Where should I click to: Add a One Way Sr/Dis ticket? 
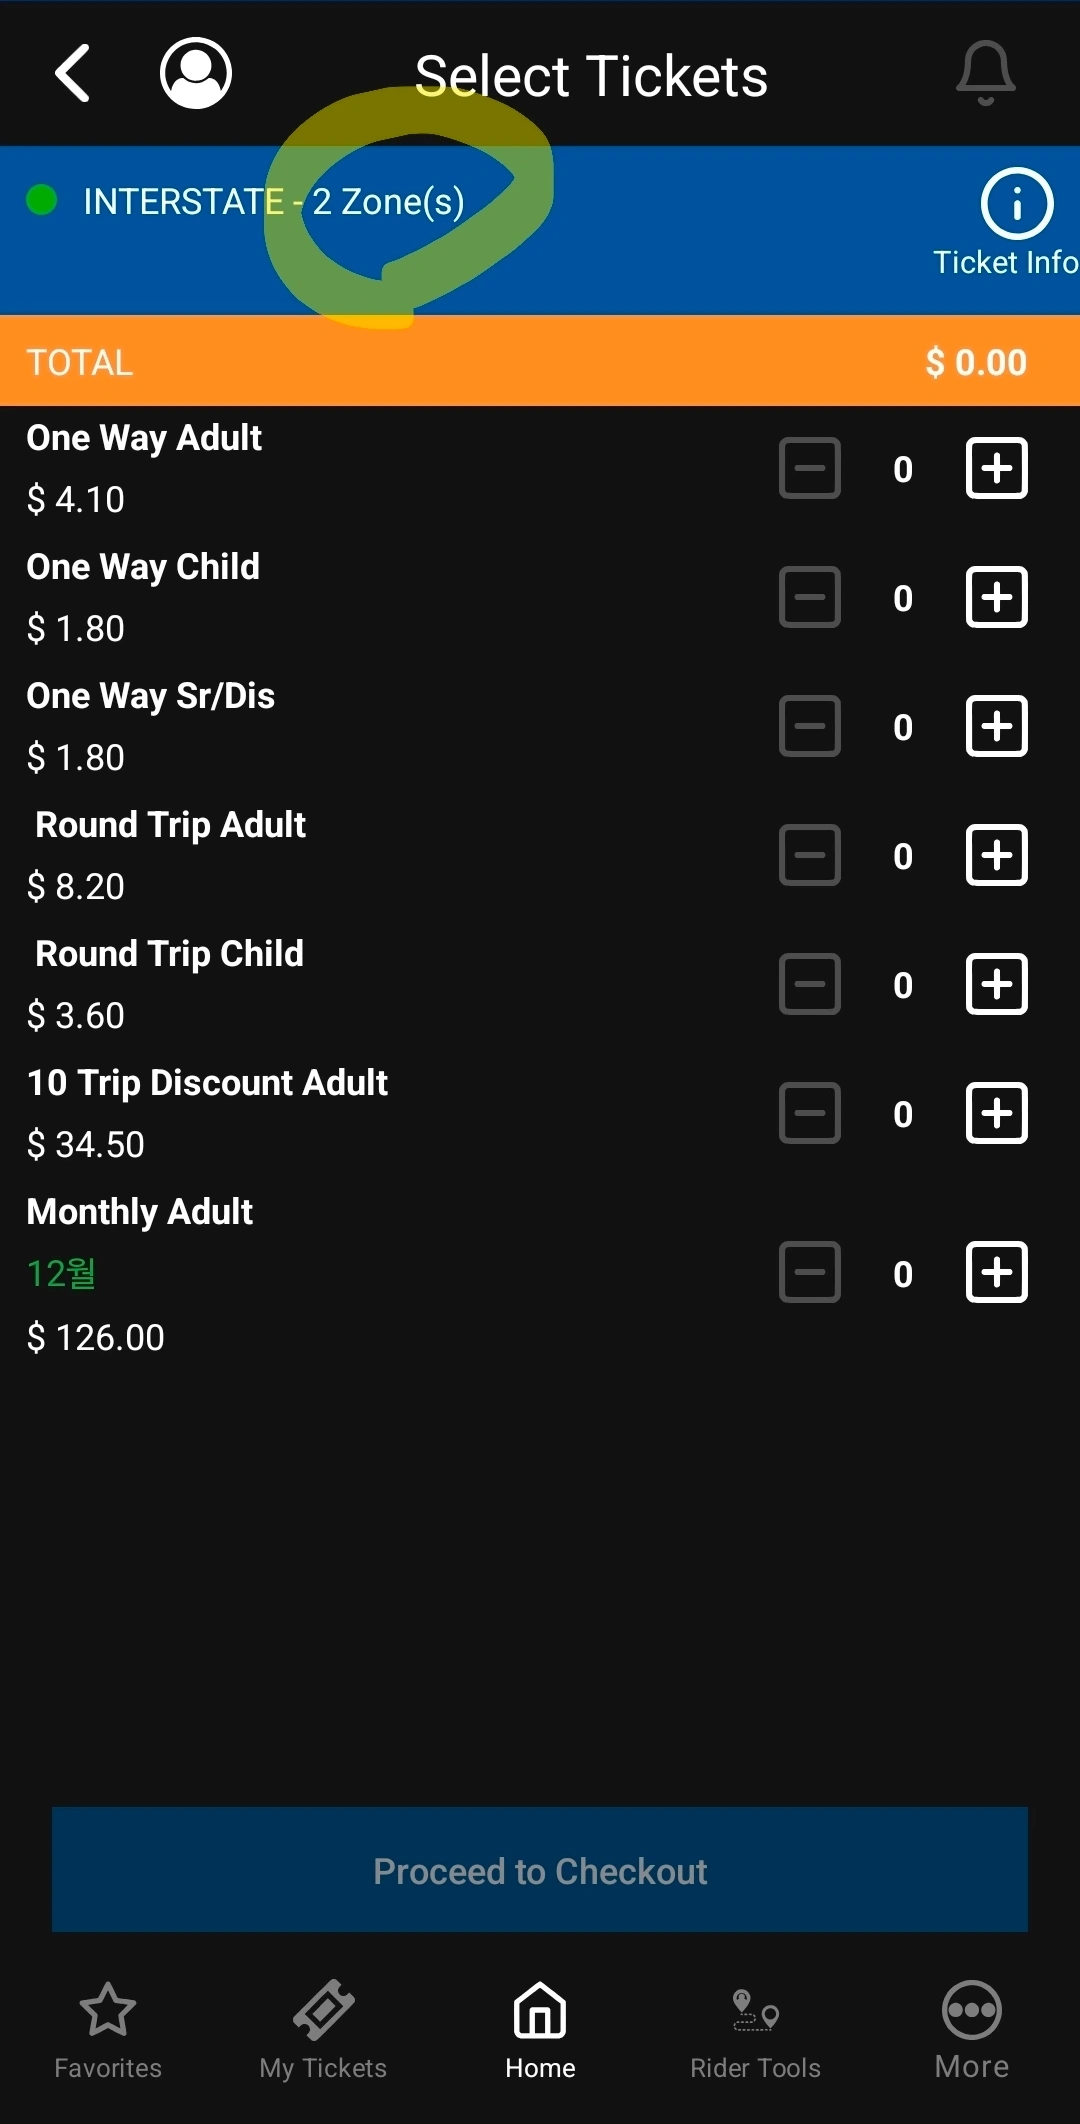click(997, 726)
